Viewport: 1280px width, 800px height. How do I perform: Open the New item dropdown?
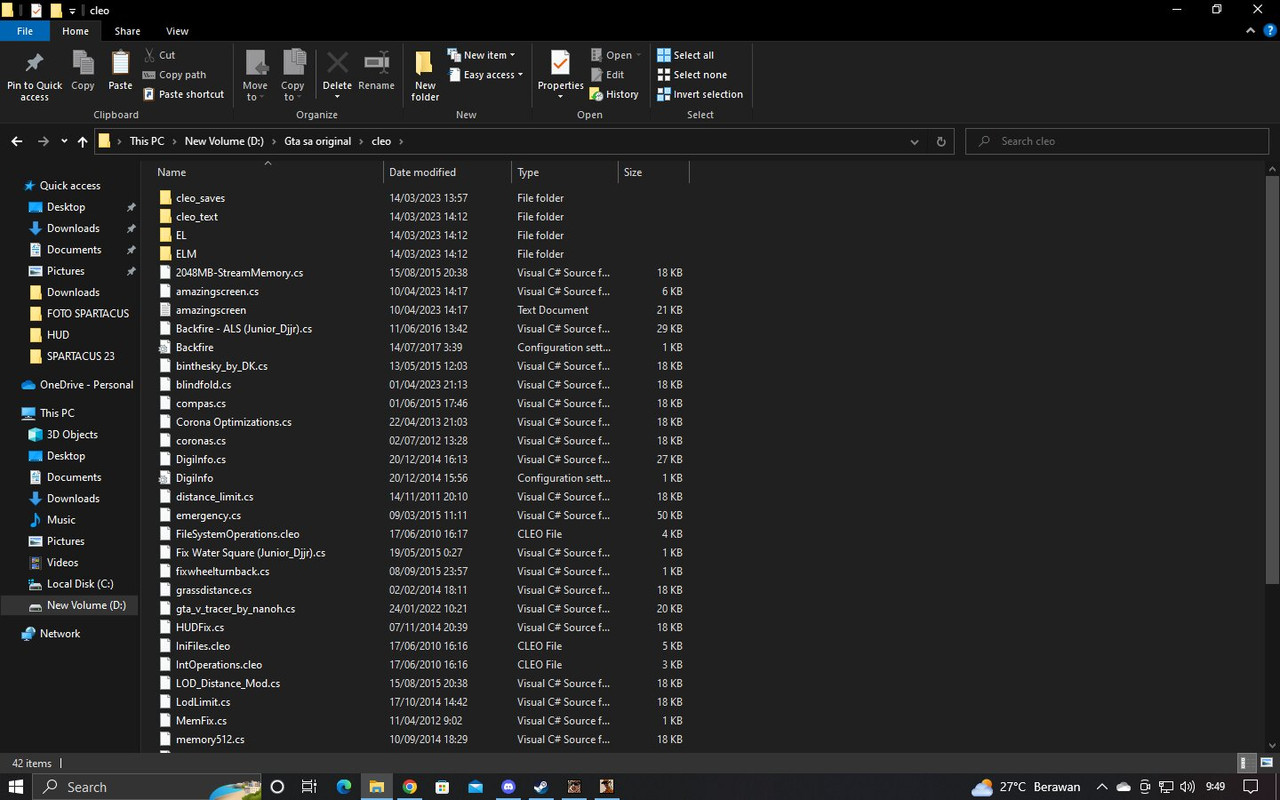pyautogui.click(x=481, y=55)
